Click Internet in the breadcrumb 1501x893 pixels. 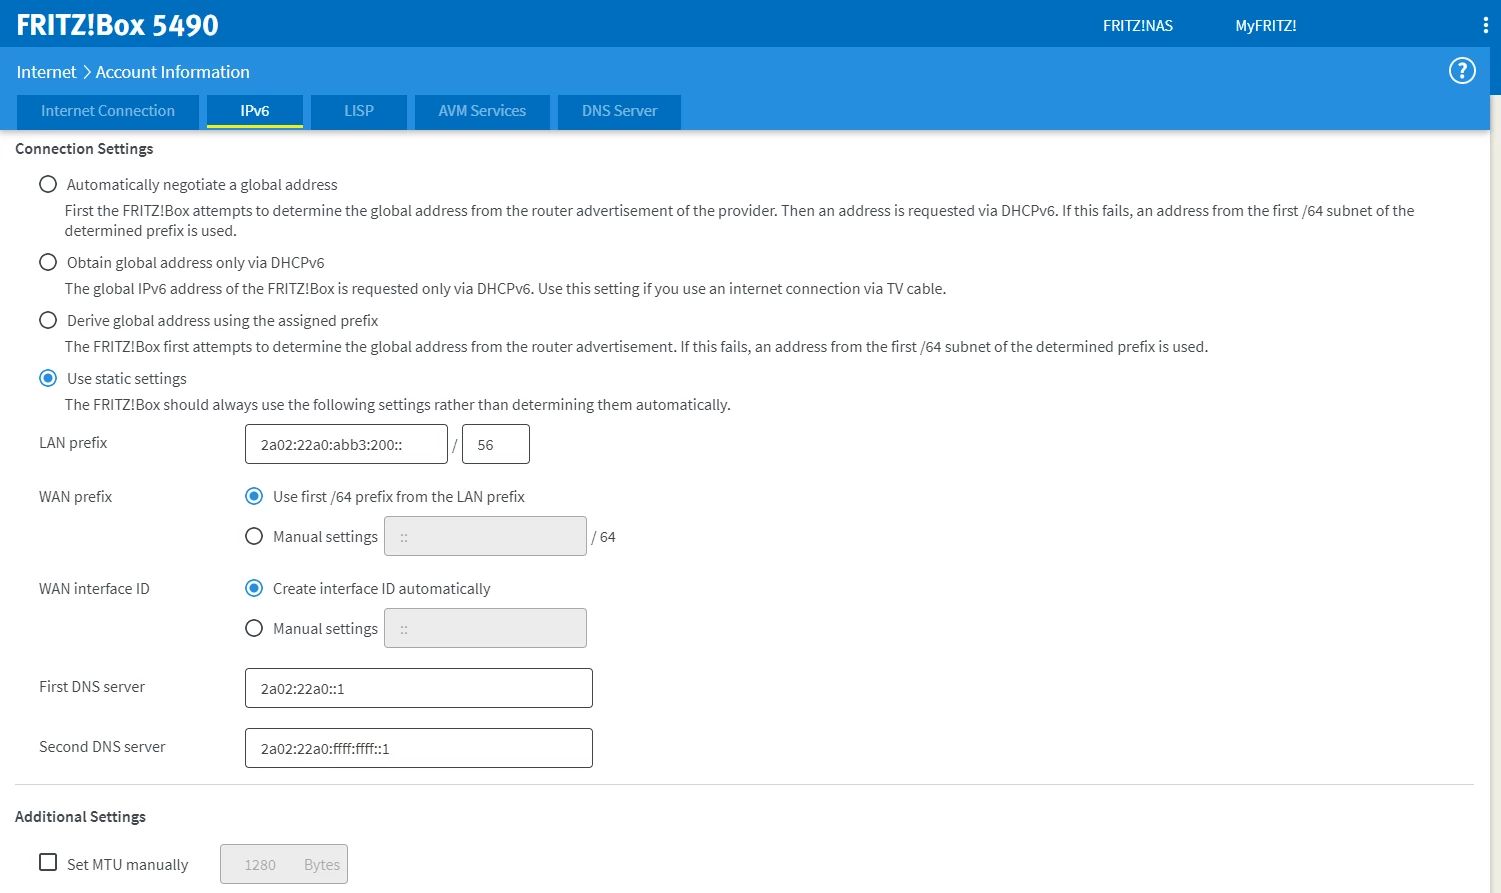[x=46, y=72]
